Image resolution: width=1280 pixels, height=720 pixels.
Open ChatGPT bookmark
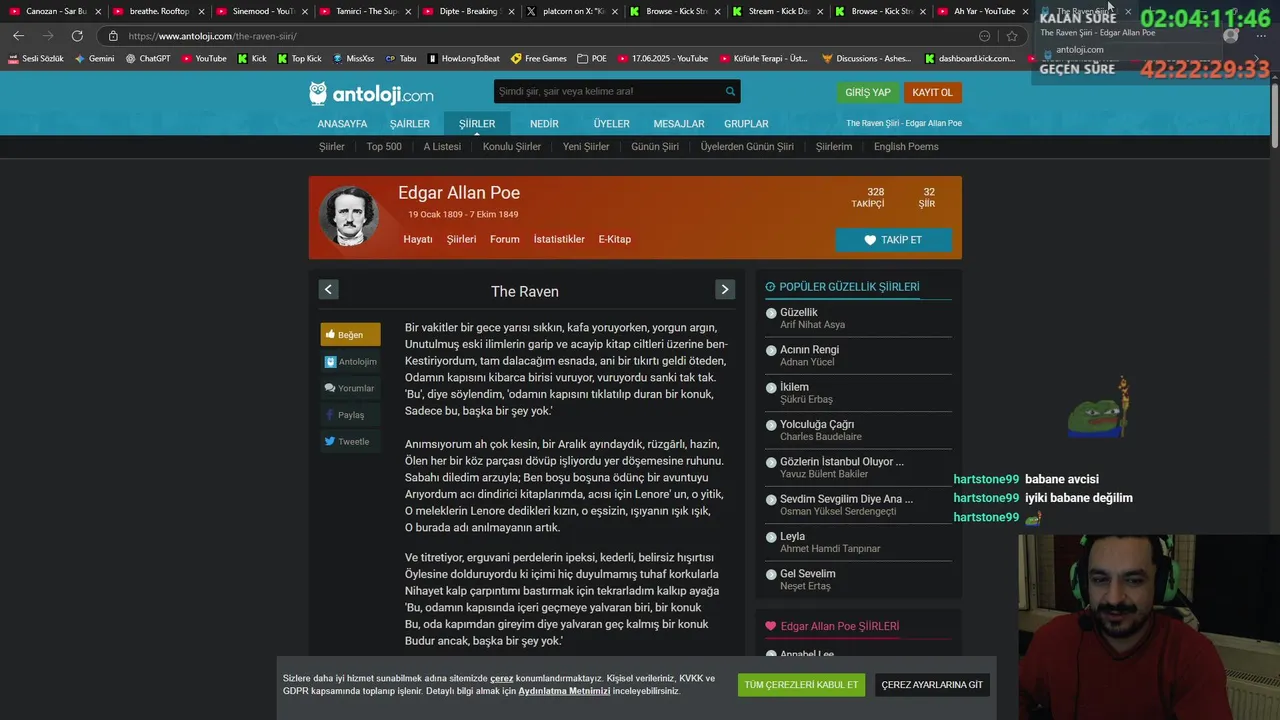click(148, 59)
